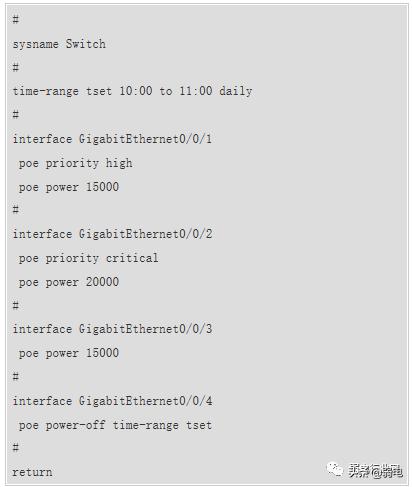
Task: Click the word 'daily' in time-range line
Action: tap(236, 91)
